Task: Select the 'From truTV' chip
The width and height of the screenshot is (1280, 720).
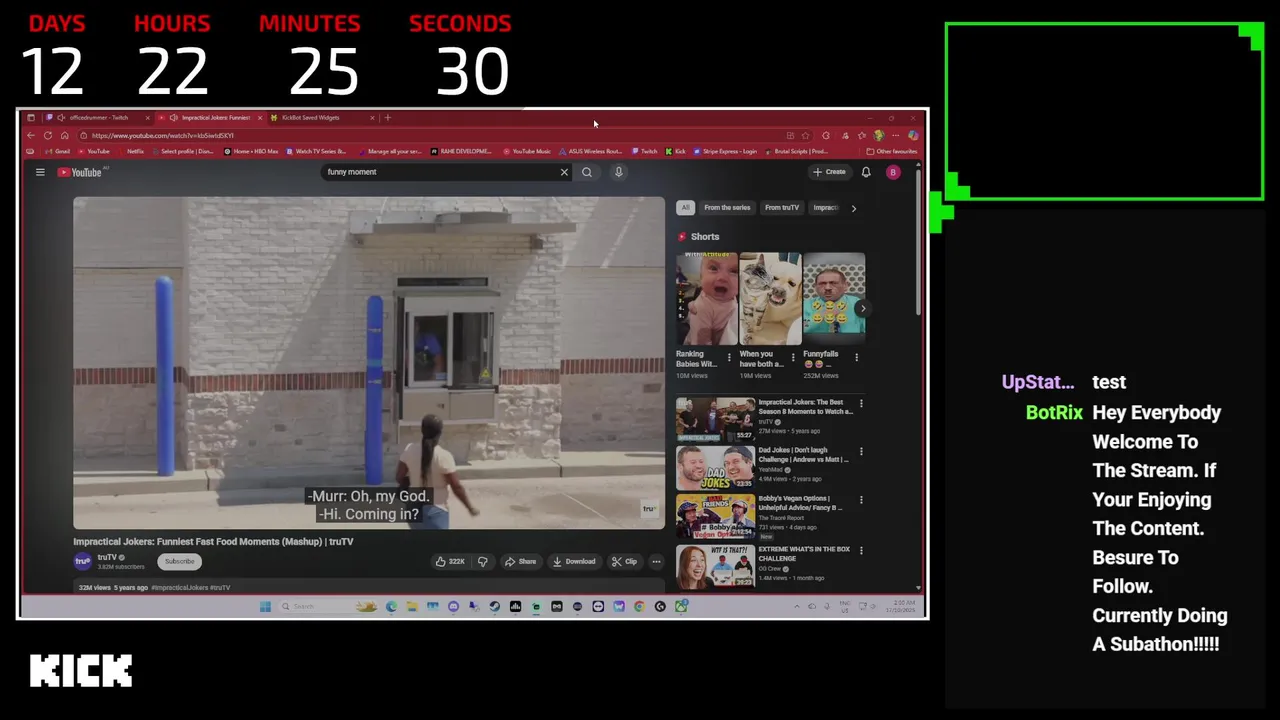Action: (x=782, y=208)
